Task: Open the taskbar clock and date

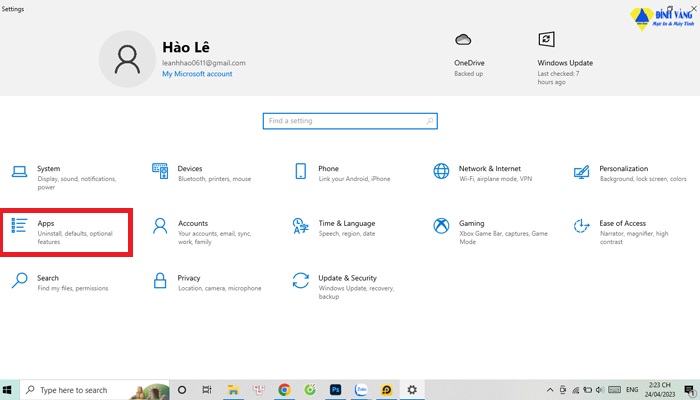Action: 659,389
